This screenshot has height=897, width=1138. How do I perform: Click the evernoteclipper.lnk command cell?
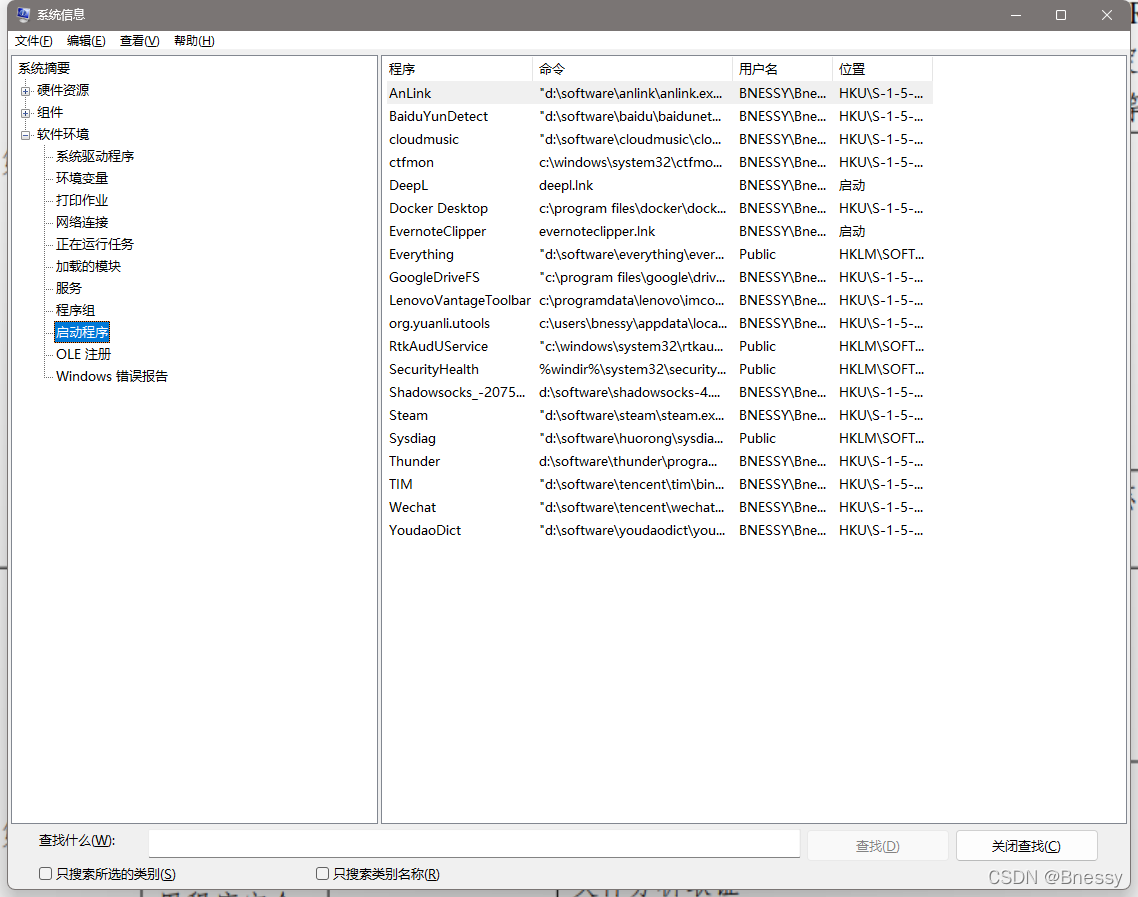click(597, 232)
